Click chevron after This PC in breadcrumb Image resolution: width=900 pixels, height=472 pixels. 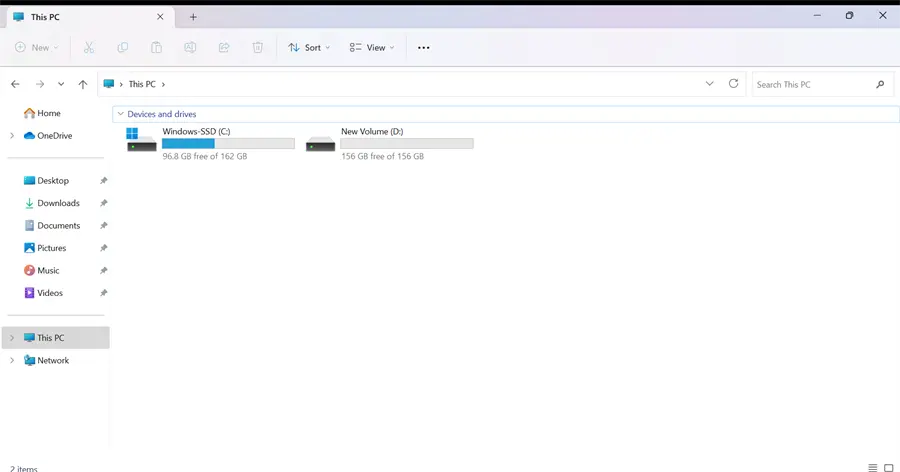[163, 84]
